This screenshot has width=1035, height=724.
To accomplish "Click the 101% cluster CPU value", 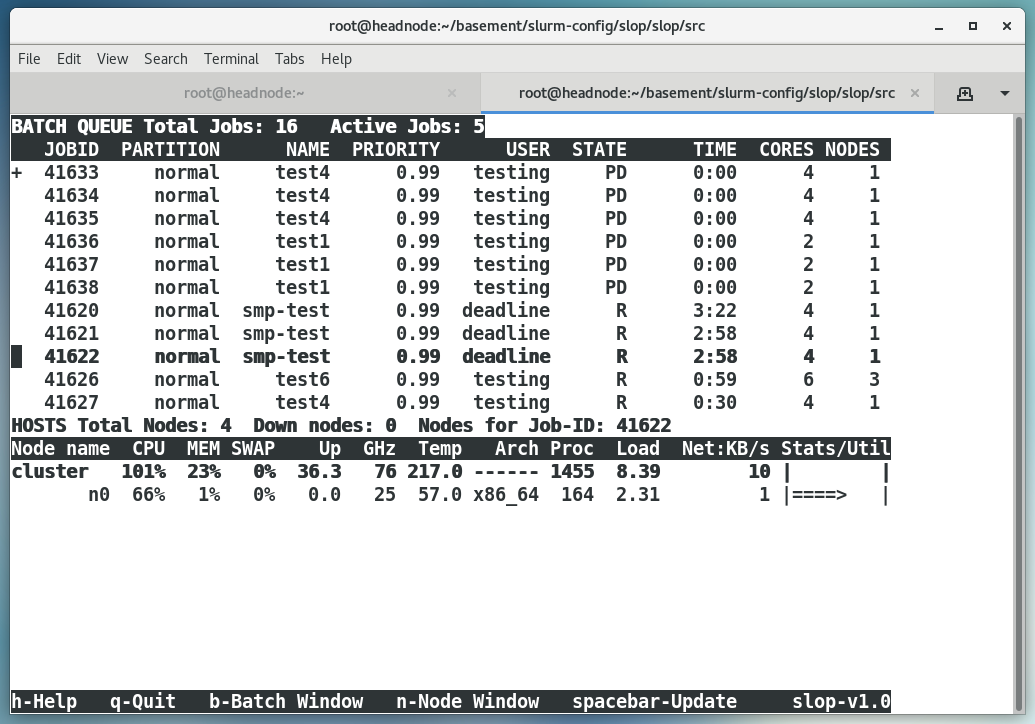I will pos(143,472).
